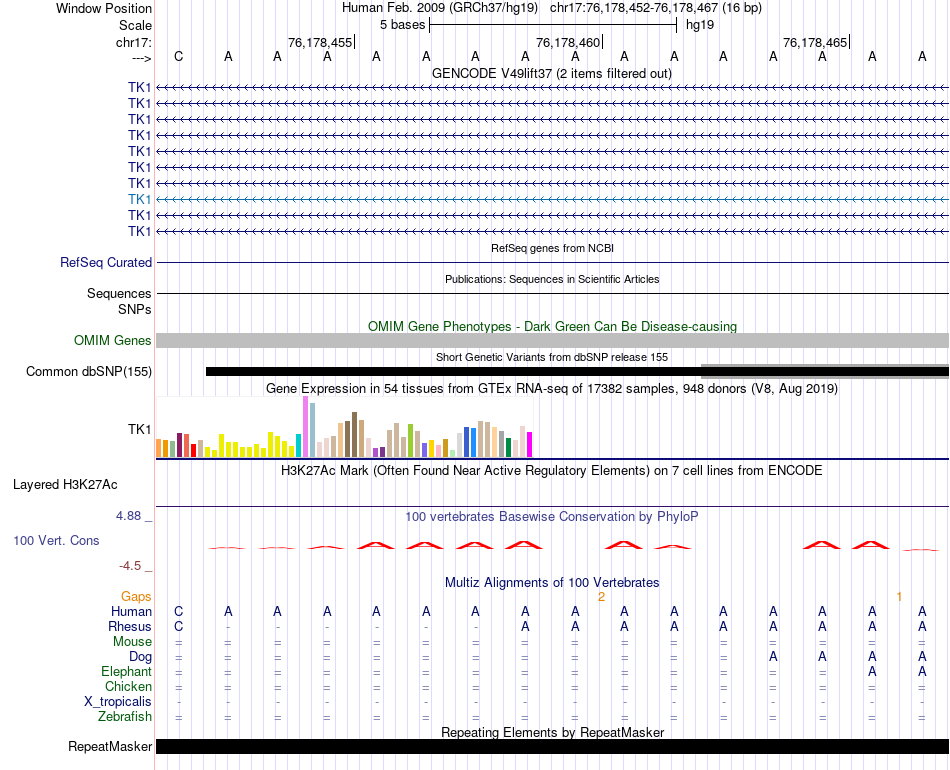
Task: Click the PhyloP Basewise Conservation title
Action: coord(552,516)
